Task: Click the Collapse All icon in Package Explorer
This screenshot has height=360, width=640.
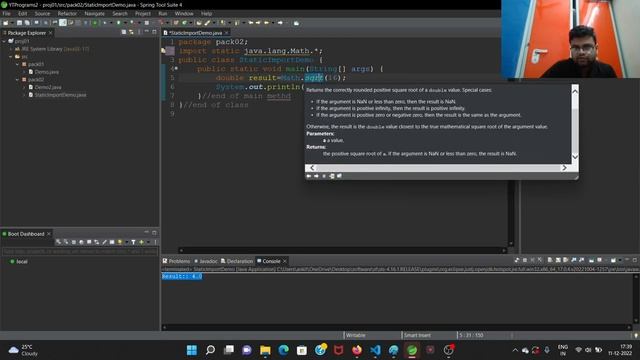Action: (124, 32)
